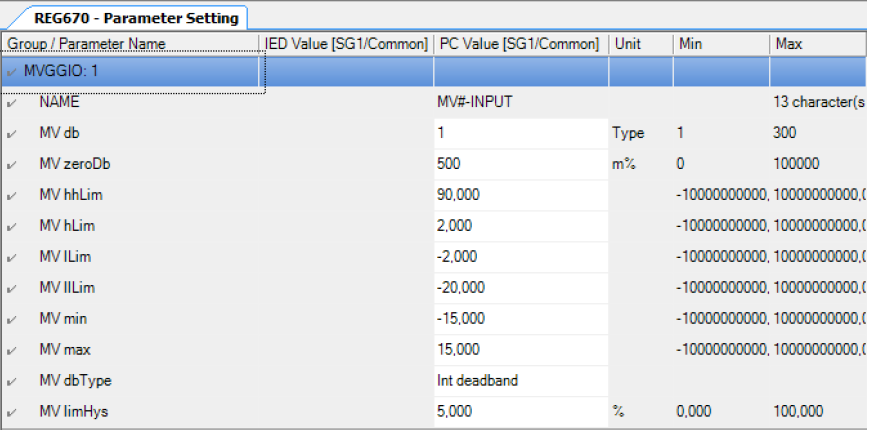
Task: Edit the MV db PC value field showing 1
Action: click(x=521, y=133)
